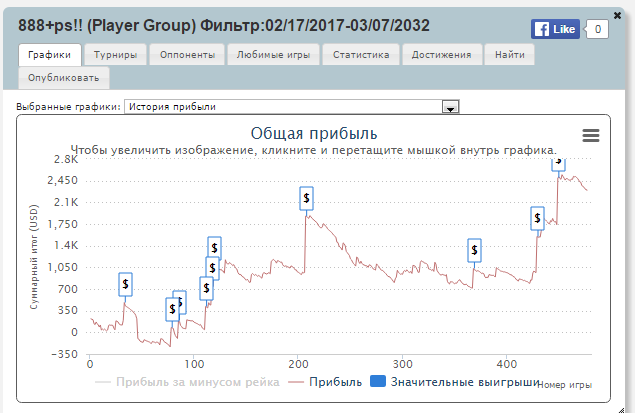635x413 pixels.
Task: Click the Суммарный итог (USD) axis title
Action: [x=34, y=257]
